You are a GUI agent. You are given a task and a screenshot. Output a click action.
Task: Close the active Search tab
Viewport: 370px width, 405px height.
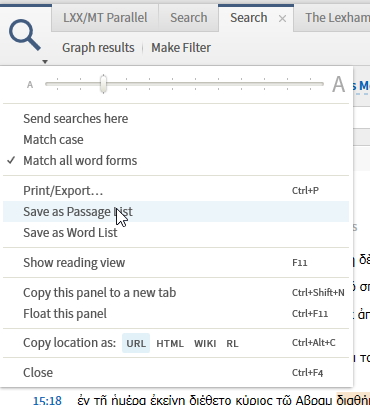pyautogui.click(x=282, y=19)
